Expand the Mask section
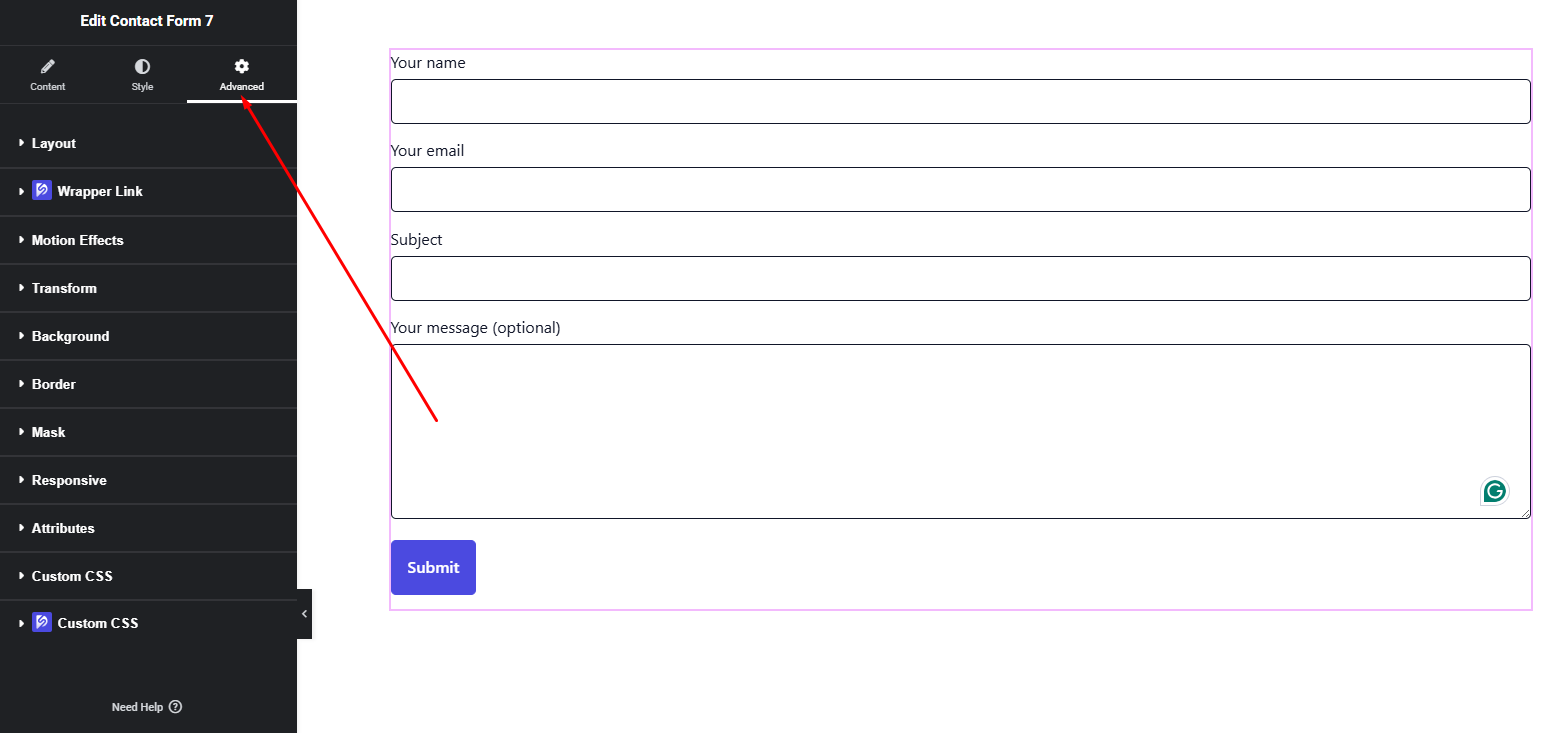The width and height of the screenshot is (1558, 733). click(x=48, y=432)
